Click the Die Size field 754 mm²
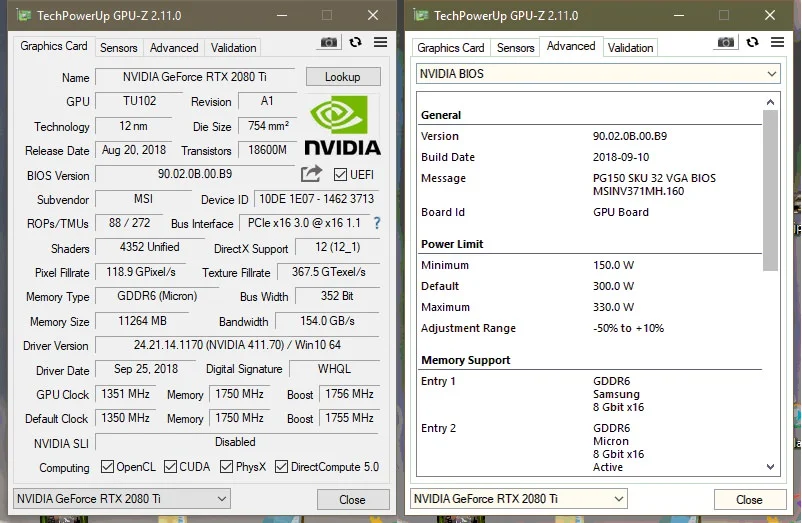The width and height of the screenshot is (802, 523). pyautogui.click(x=268, y=125)
